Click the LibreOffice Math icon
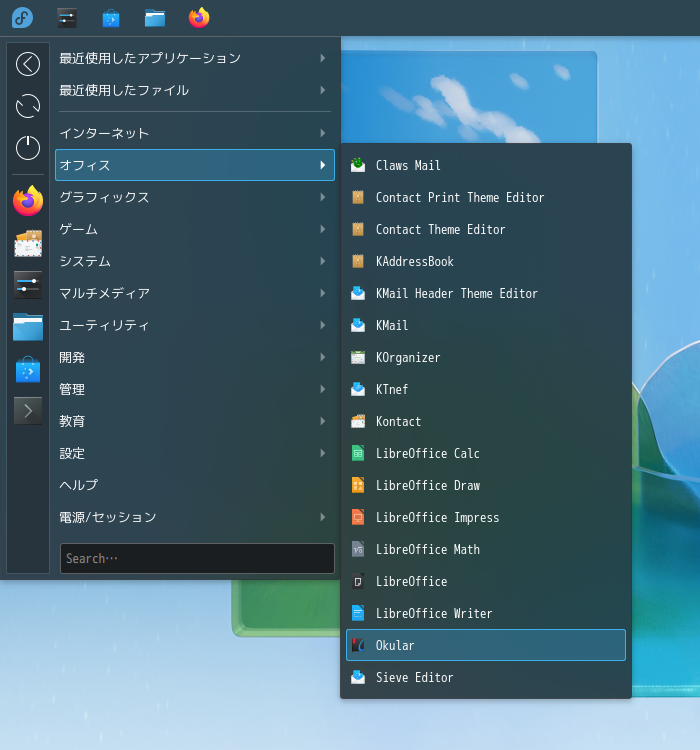This screenshot has height=750, width=700. click(358, 550)
